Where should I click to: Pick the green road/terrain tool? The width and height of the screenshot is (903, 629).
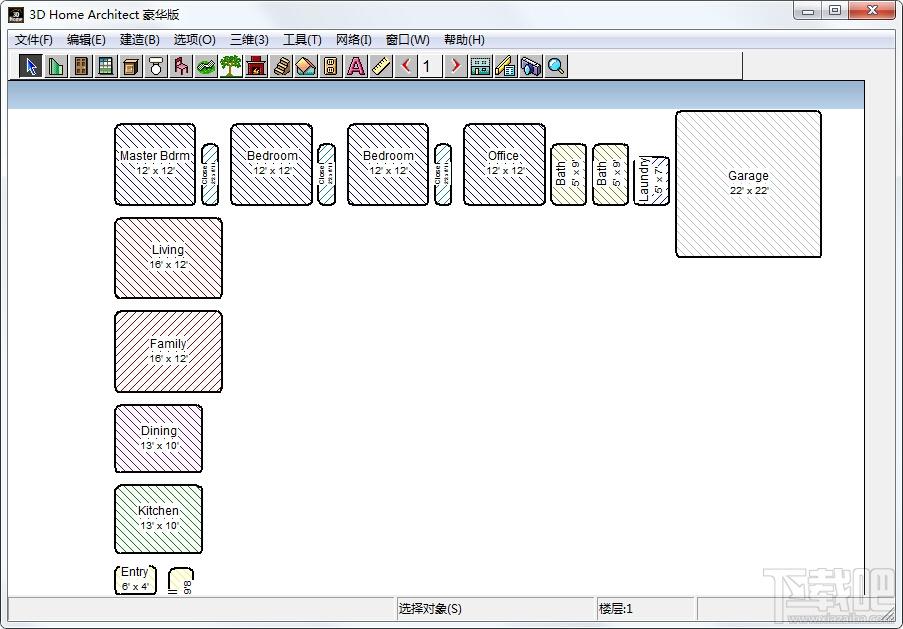point(206,66)
